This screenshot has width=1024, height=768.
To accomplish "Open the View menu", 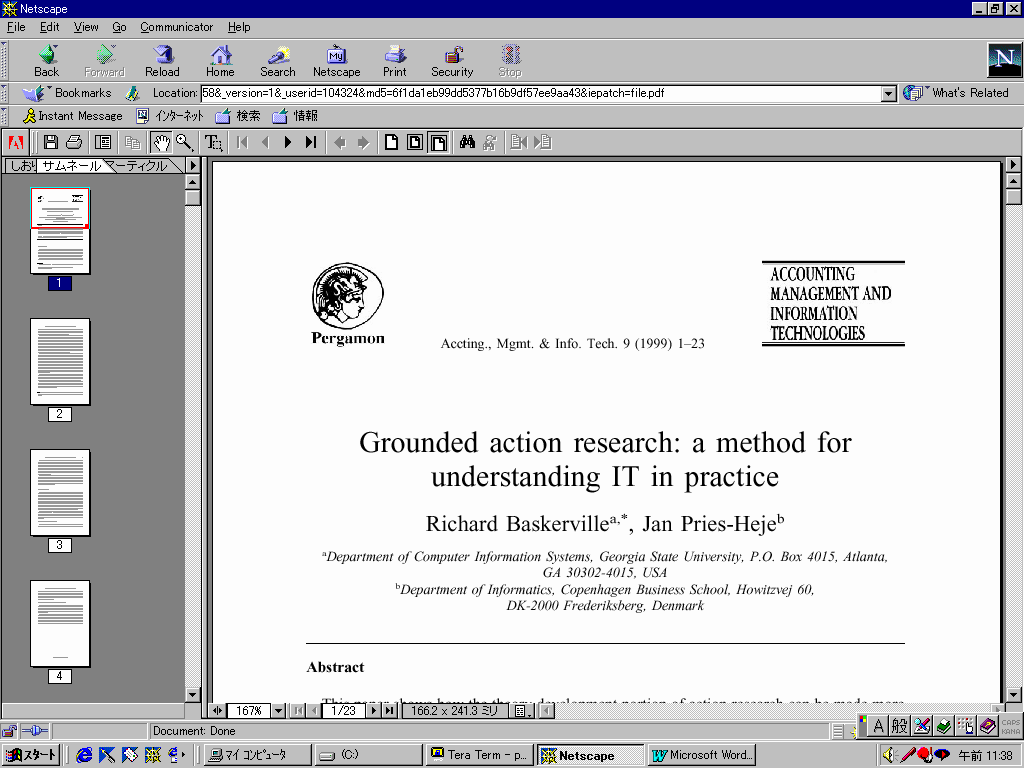I will 86,27.
